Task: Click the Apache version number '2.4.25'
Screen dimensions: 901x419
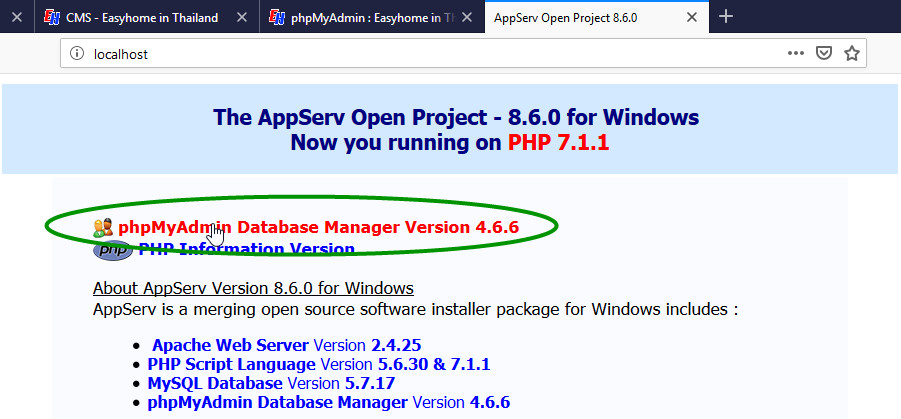Action: tap(396, 345)
